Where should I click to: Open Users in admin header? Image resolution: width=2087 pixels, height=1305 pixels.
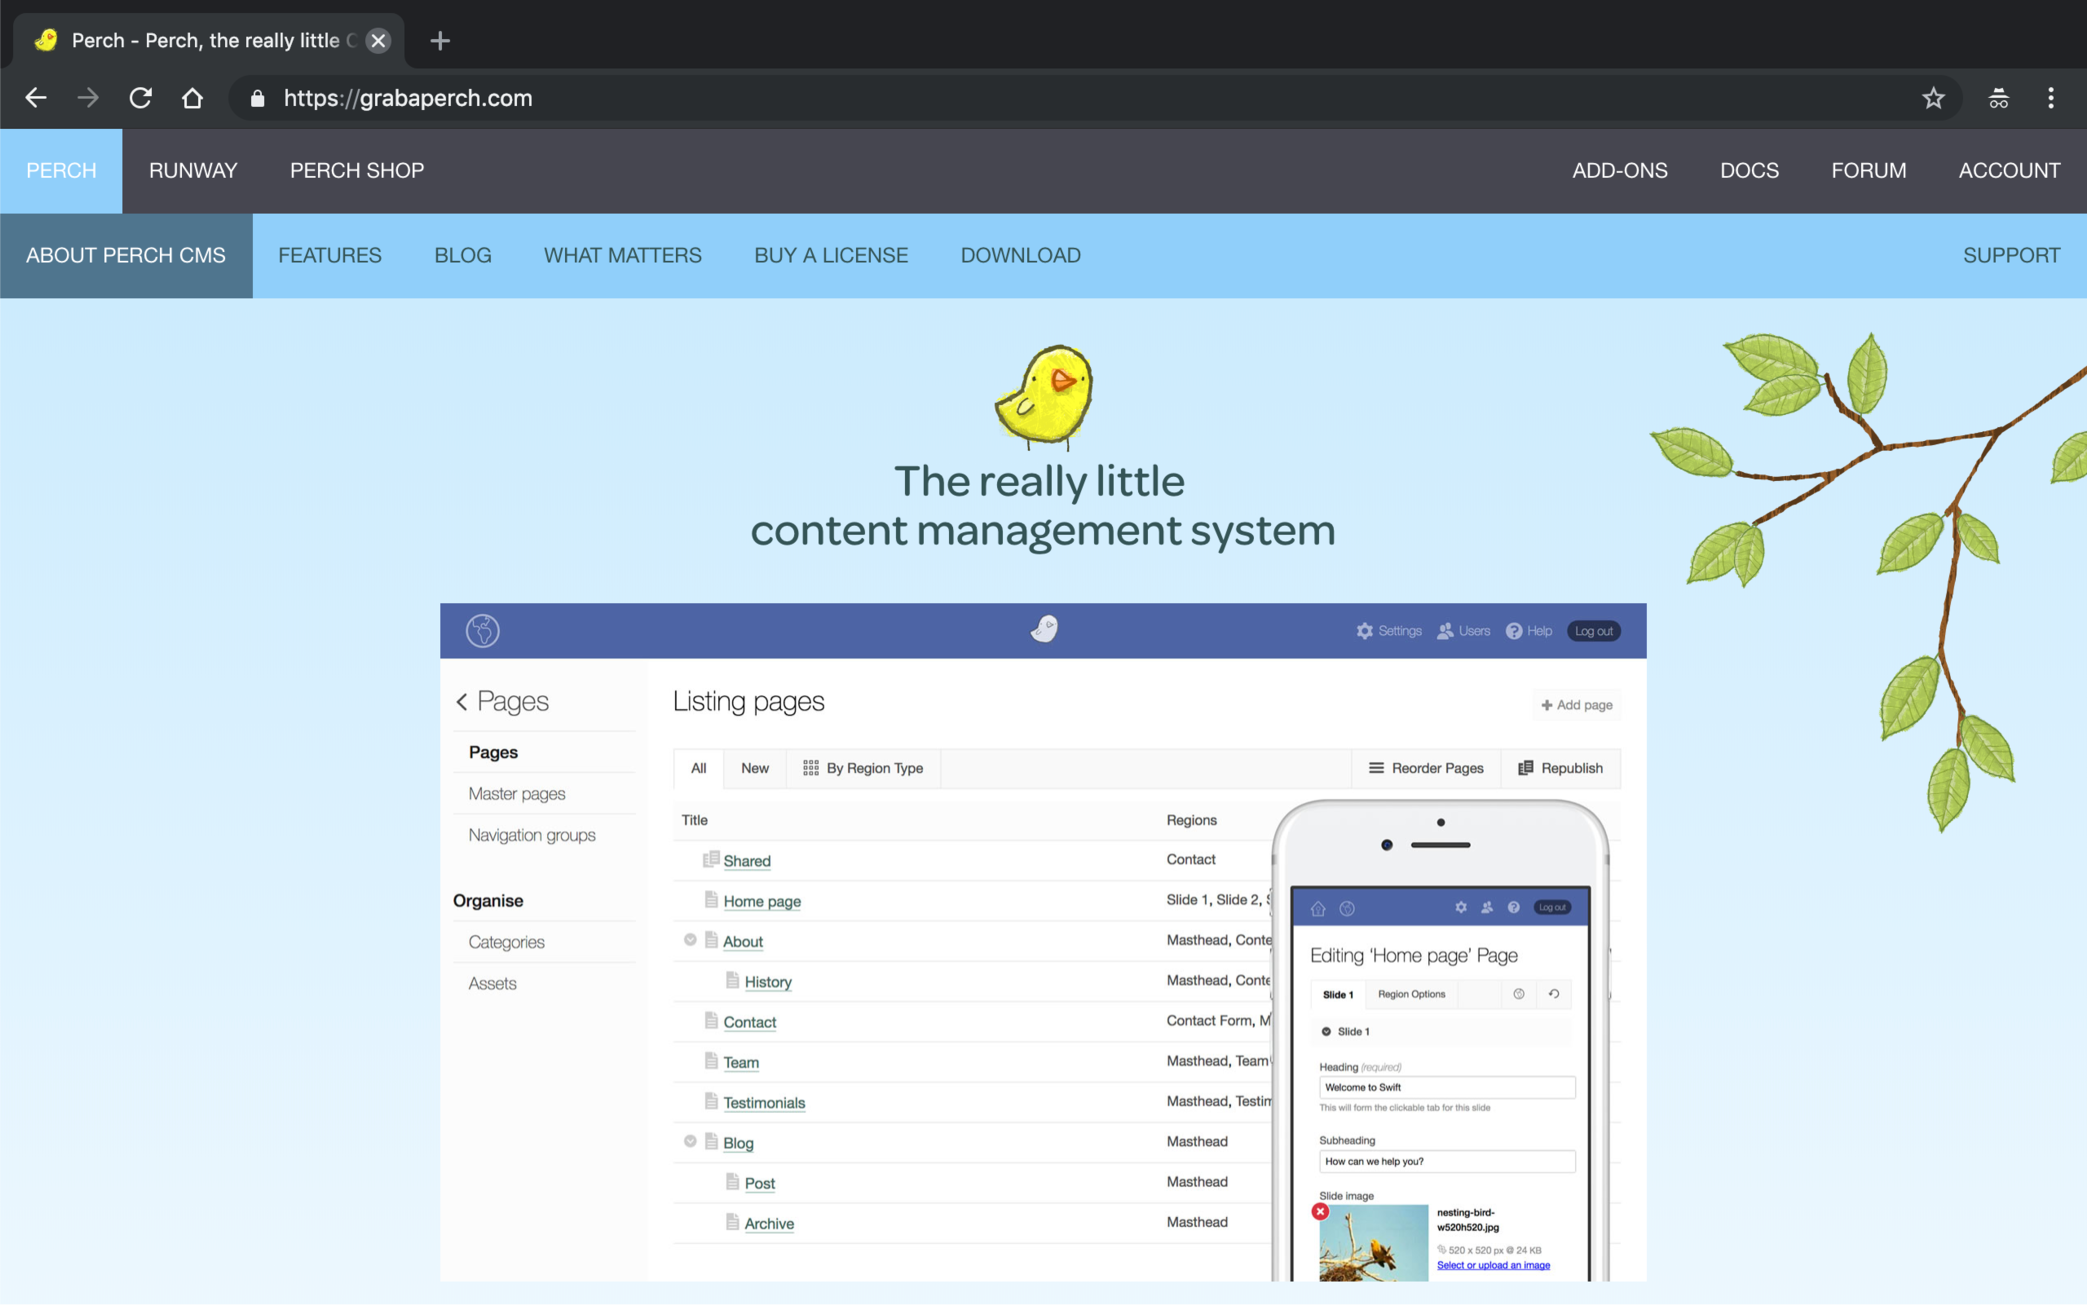(1464, 631)
